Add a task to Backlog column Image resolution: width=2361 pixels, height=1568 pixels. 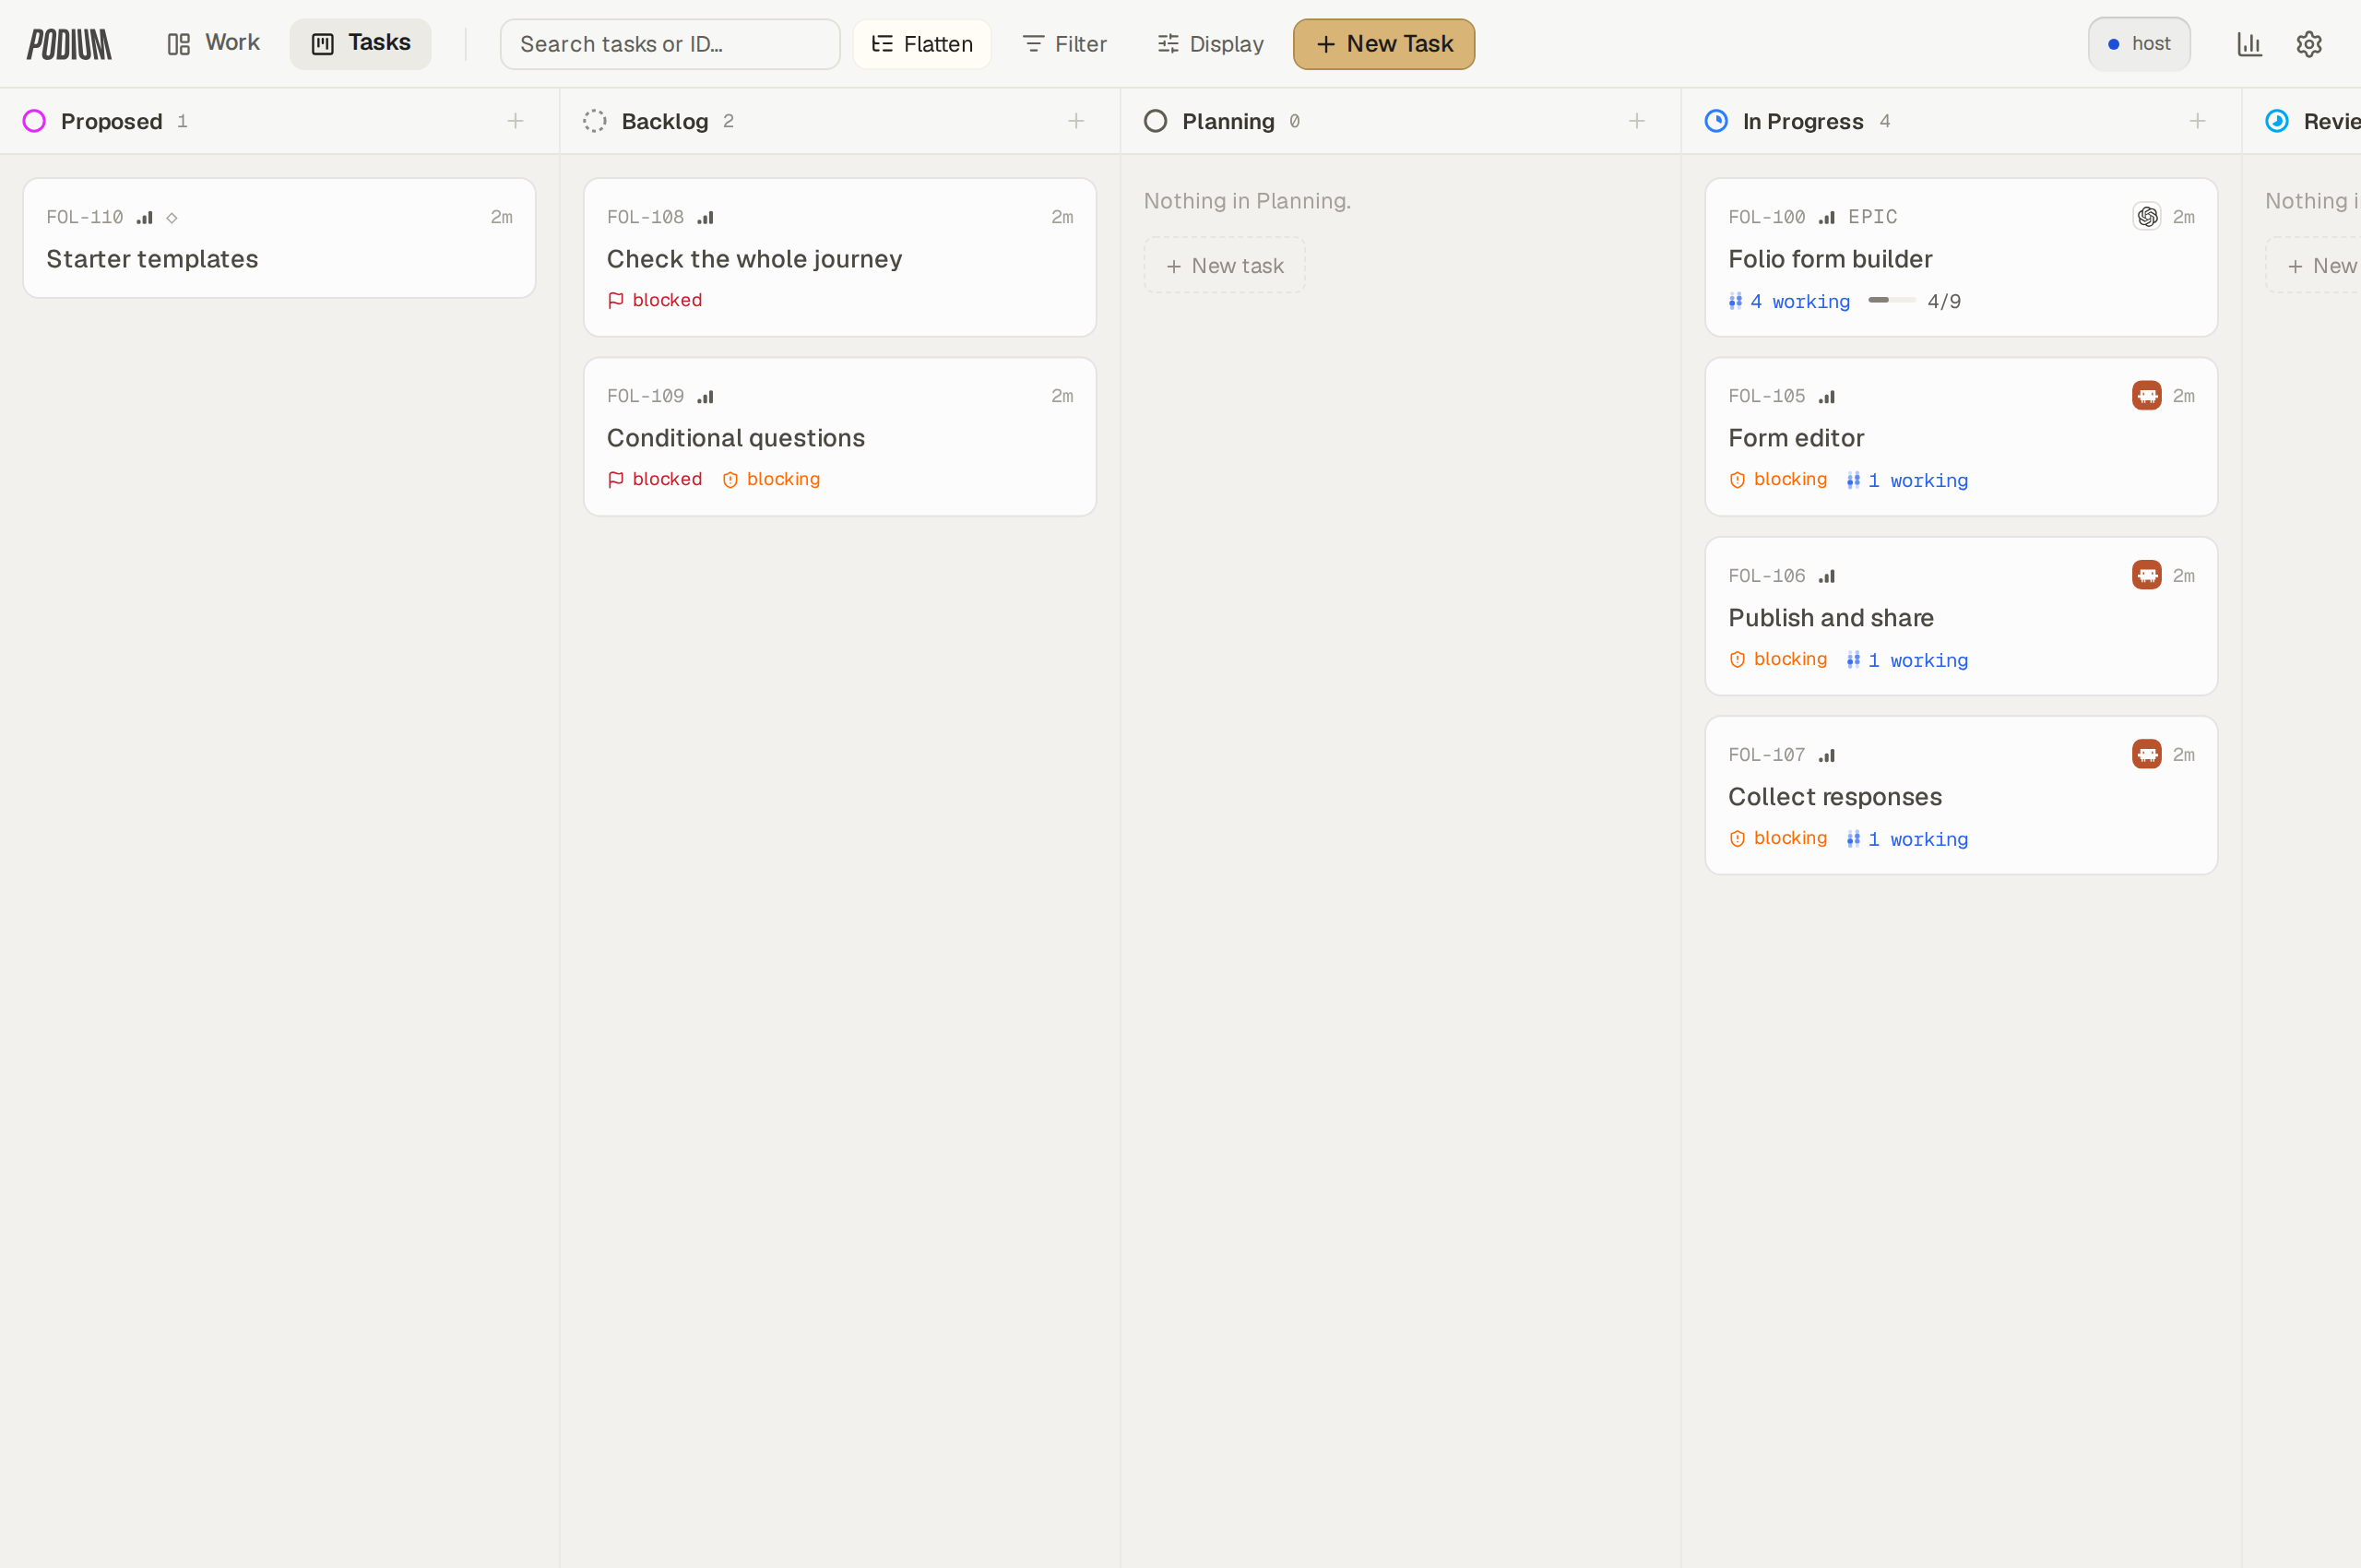(1076, 121)
